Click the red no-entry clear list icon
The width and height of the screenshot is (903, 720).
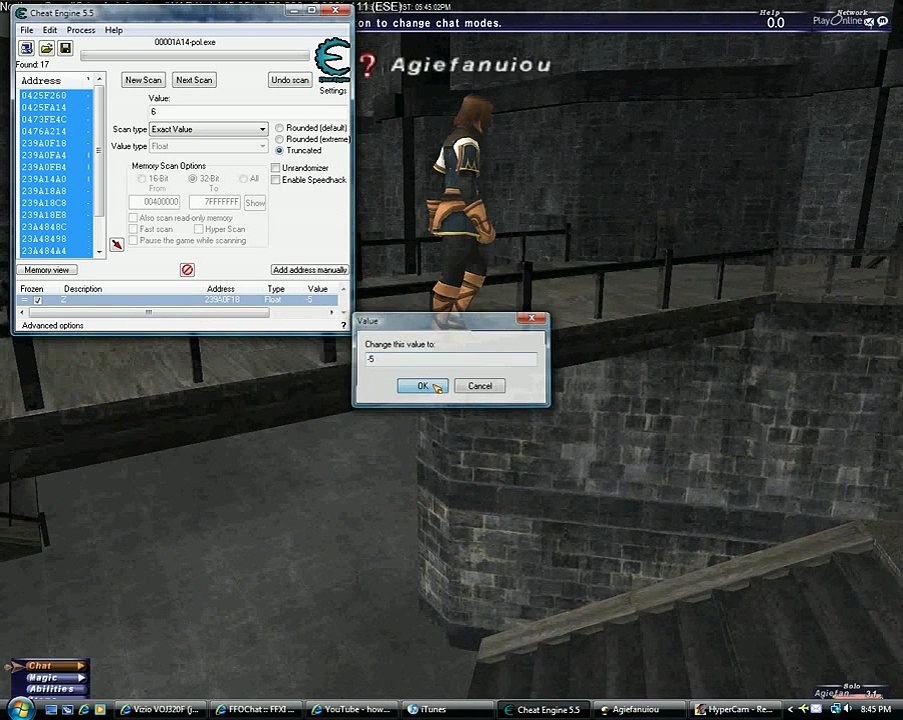pyautogui.click(x=187, y=270)
